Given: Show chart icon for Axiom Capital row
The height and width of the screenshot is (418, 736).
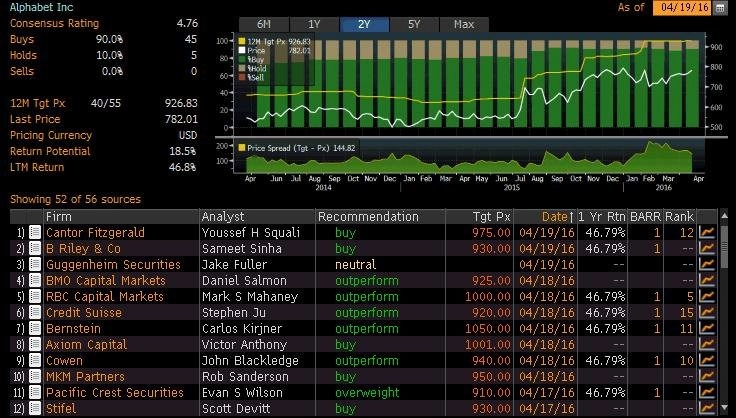Looking at the screenshot, I should (706, 344).
